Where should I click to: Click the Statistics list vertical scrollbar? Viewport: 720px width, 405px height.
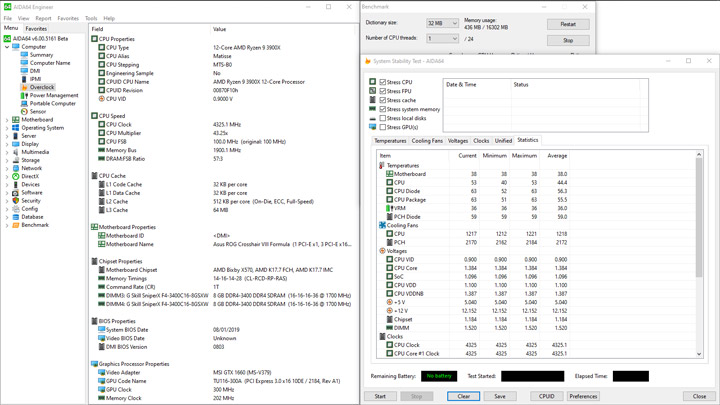699,218
